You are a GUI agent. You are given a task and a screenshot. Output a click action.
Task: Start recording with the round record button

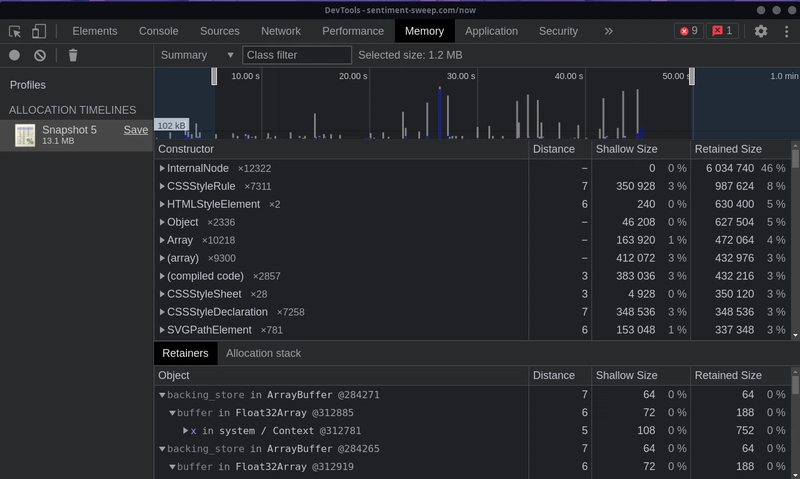(14, 55)
